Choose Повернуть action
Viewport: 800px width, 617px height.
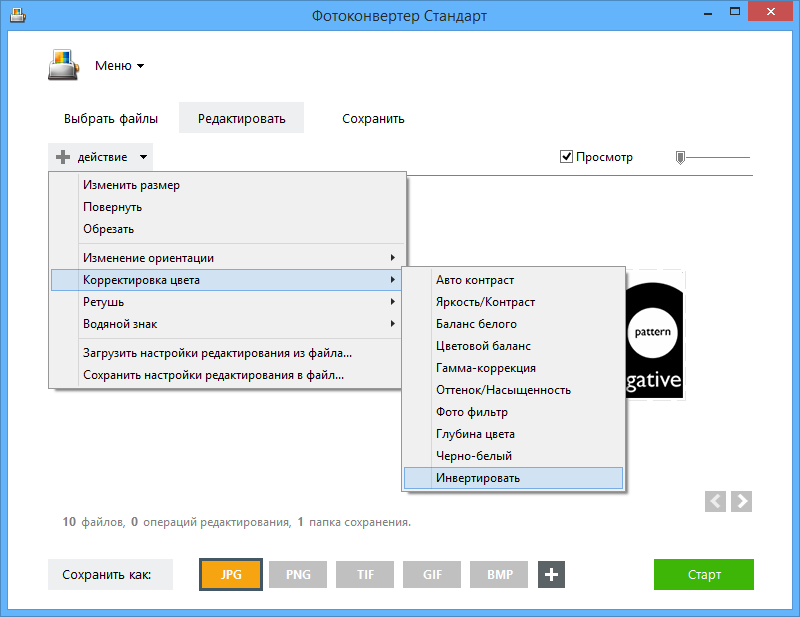228,207
